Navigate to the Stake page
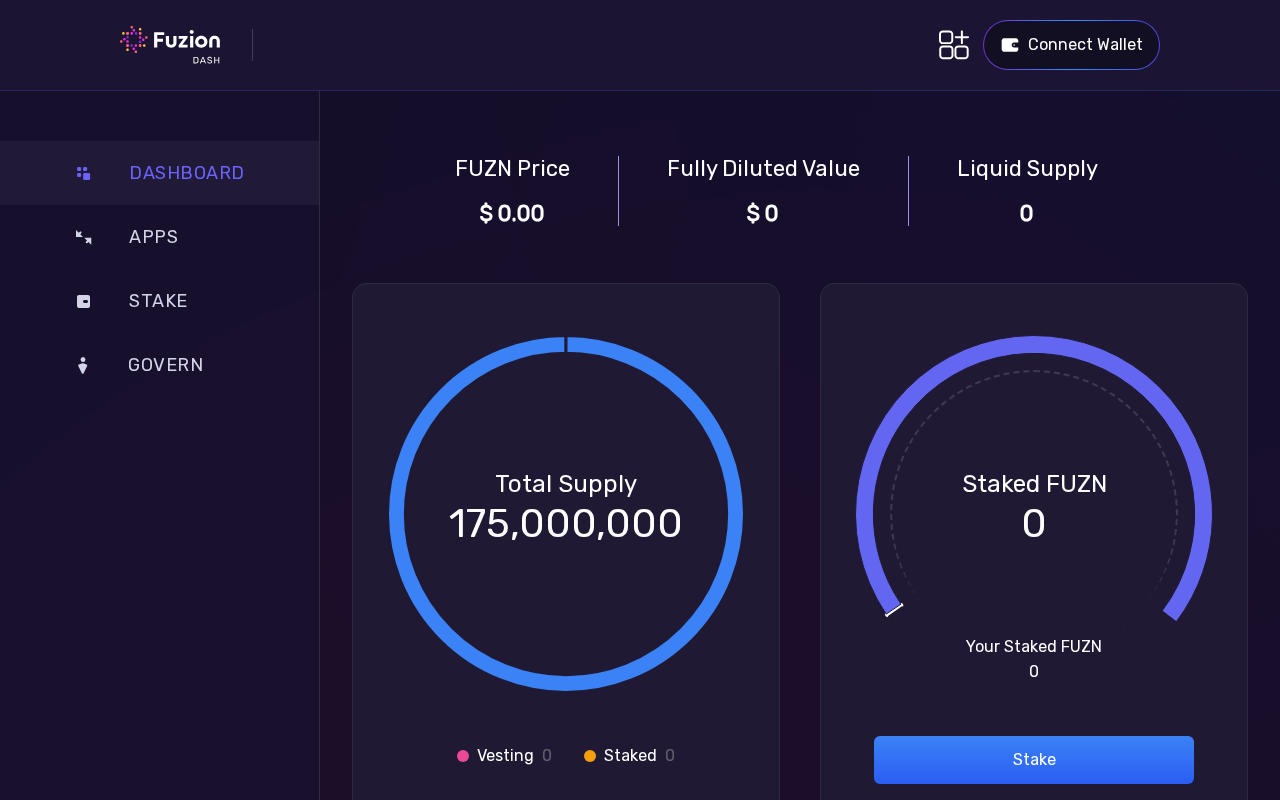This screenshot has width=1280, height=800. [x=158, y=301]
